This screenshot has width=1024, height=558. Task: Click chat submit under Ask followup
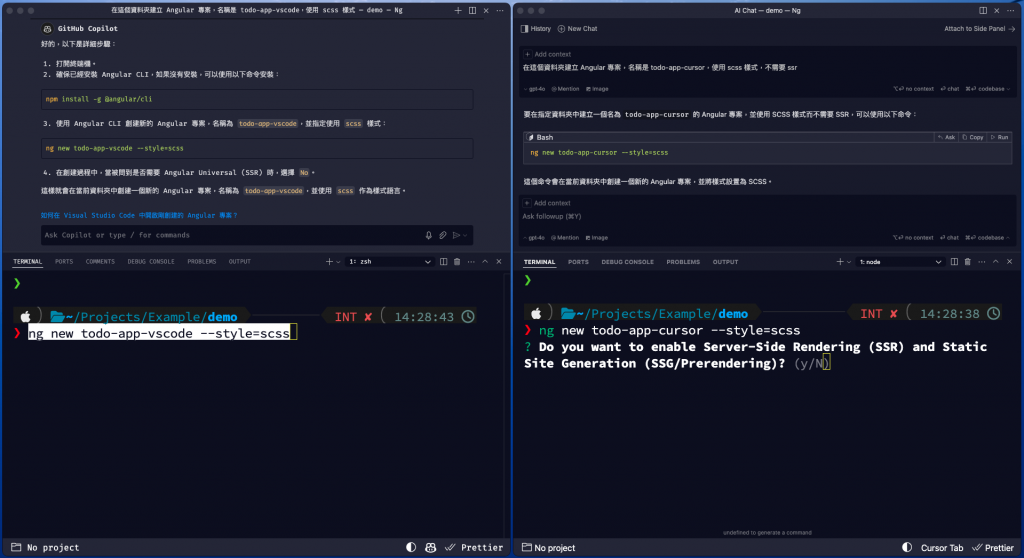pyautogui.click(x=950, y=238)
